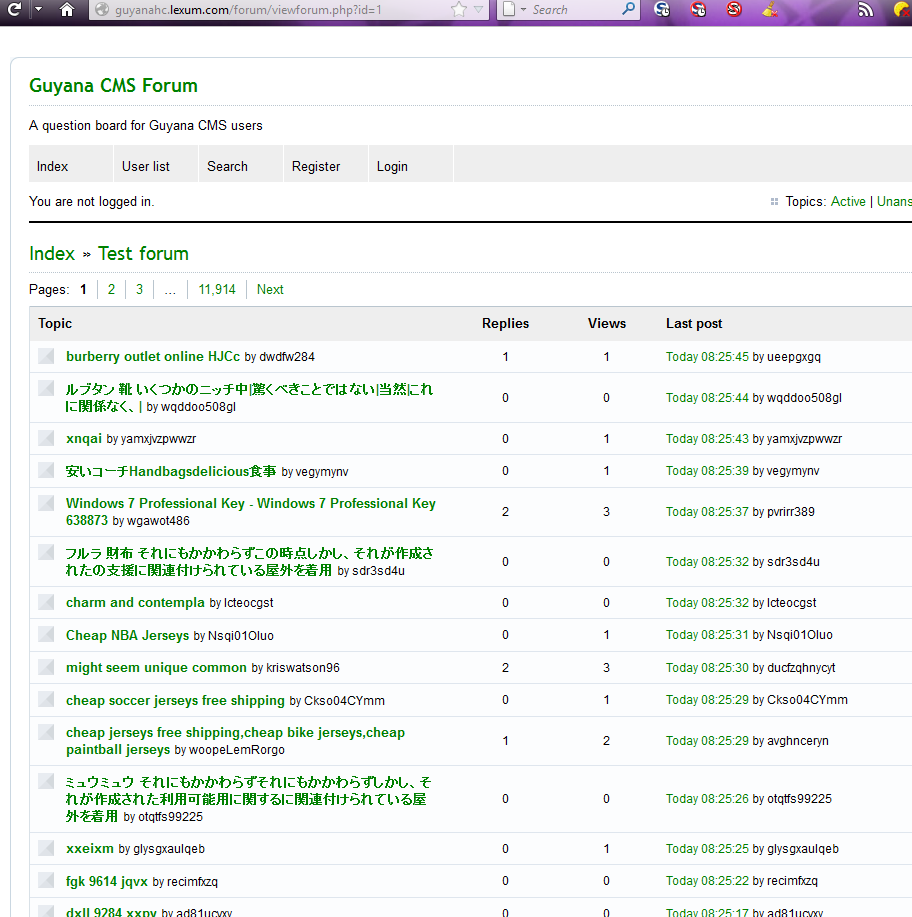Open the Windows 7 Professional Key topic
Screen dimensions: 912x917
[250, 504]
